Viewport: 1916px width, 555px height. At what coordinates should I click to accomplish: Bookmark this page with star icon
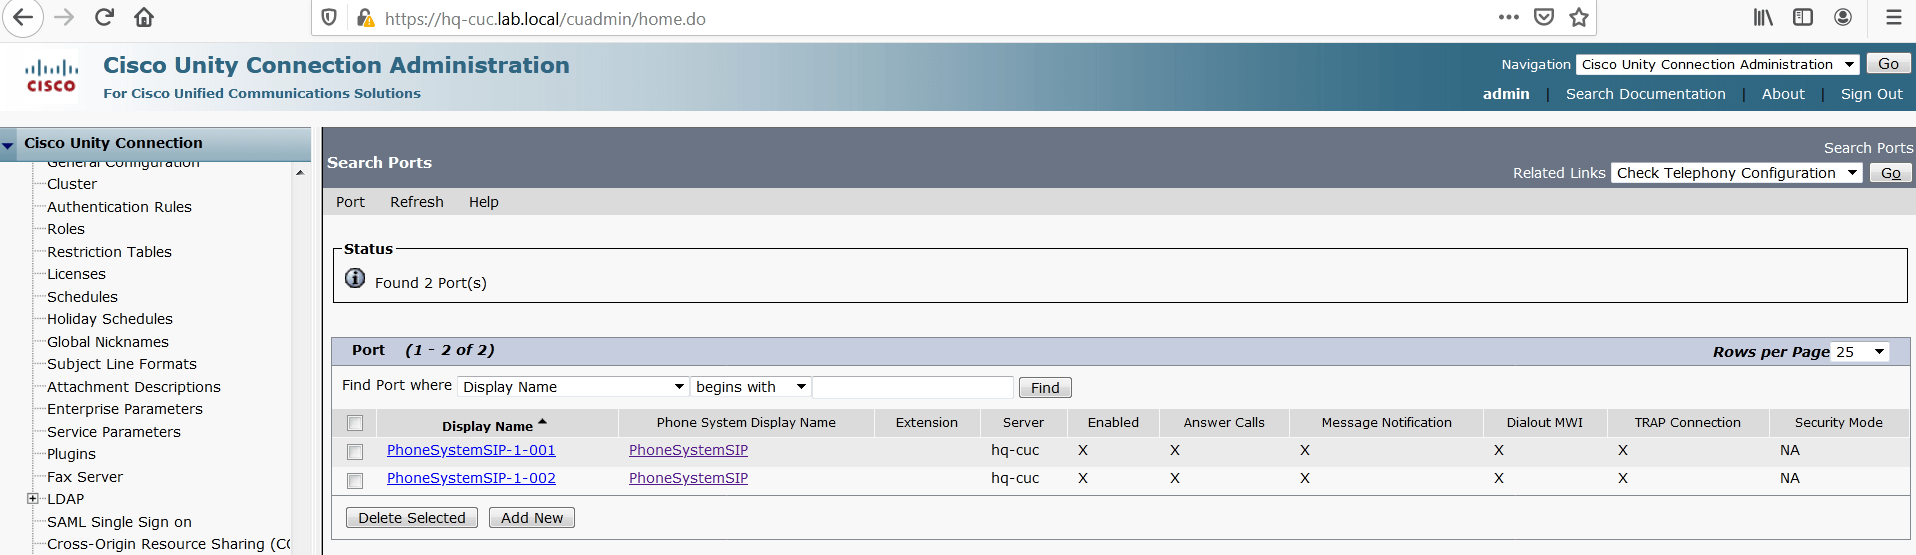[x=1579, y=17]
